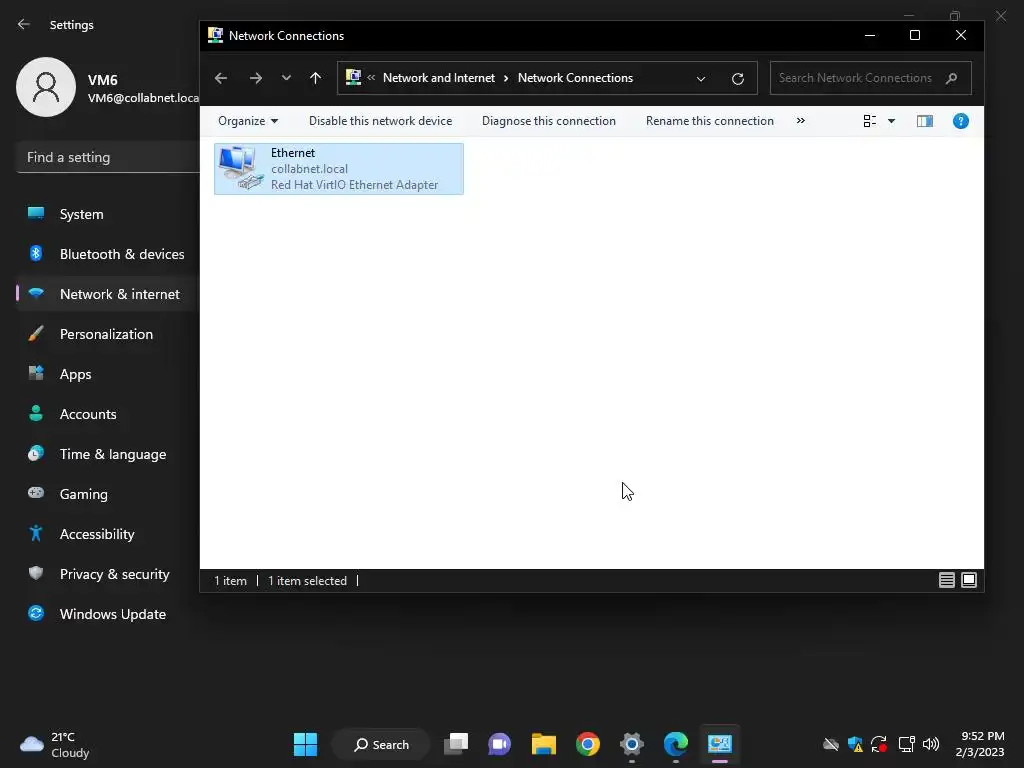Screen dimensions: 1024x768
Task: Open Personalization settings
Action: tap(108, 334)
